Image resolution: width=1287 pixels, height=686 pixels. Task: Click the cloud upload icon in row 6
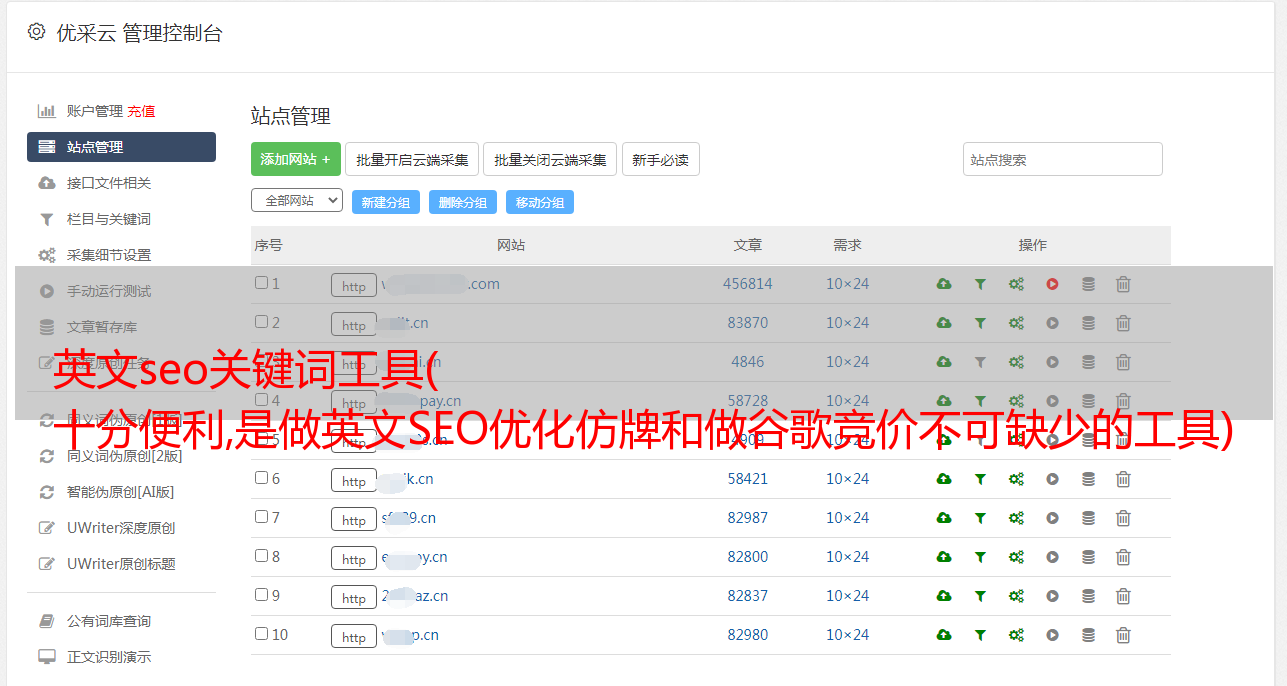click(944, 479)
